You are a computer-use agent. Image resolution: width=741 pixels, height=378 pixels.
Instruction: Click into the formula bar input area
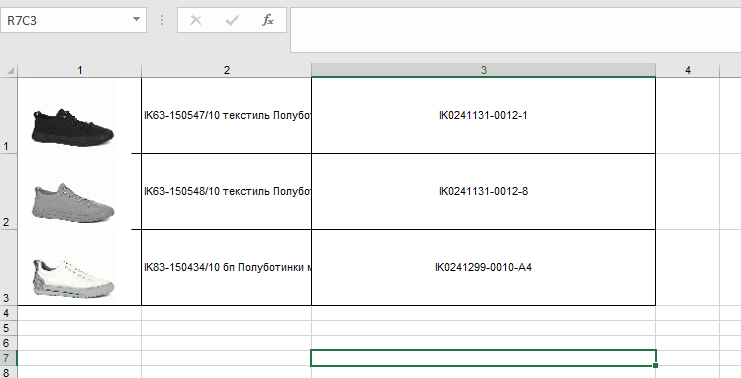(516, 30)
